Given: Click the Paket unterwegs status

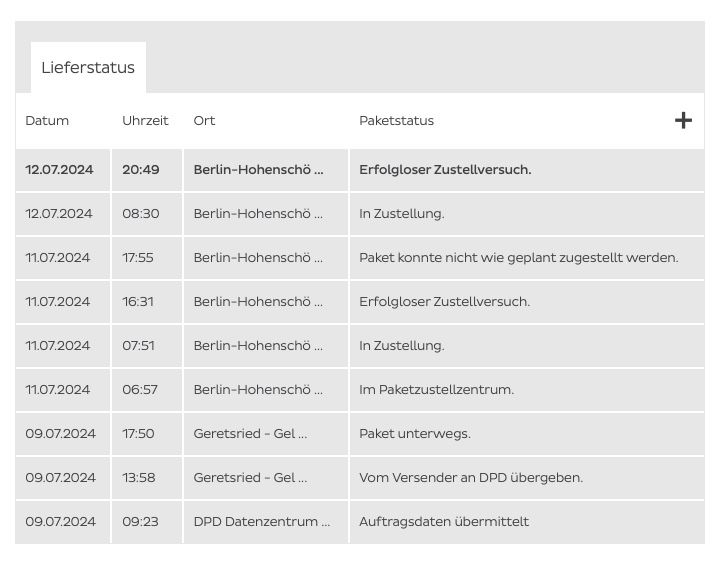Looking at the screenshot, I should 414,434.
